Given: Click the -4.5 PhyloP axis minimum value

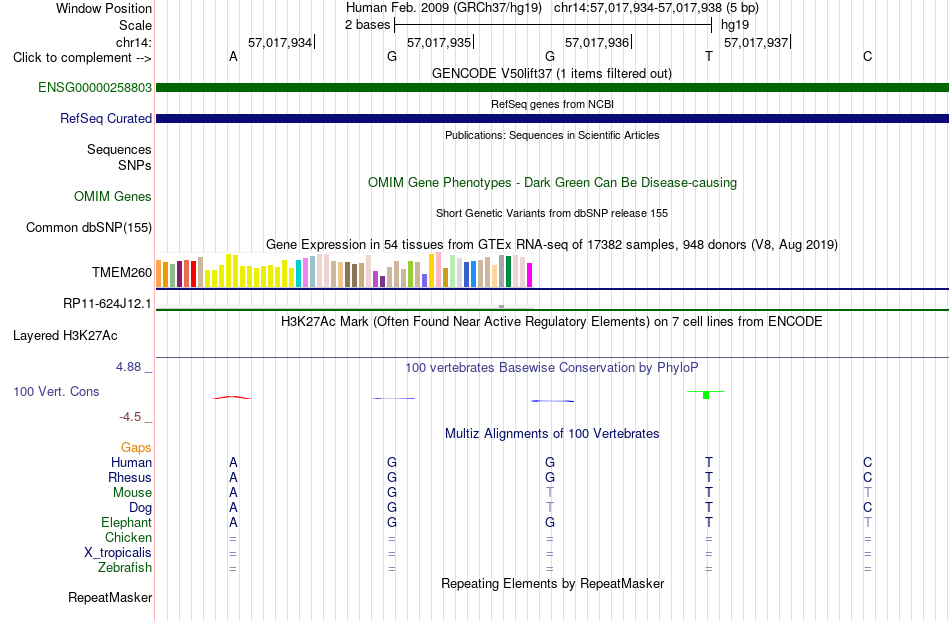Looking at the screenshot, I should [130, 416].
